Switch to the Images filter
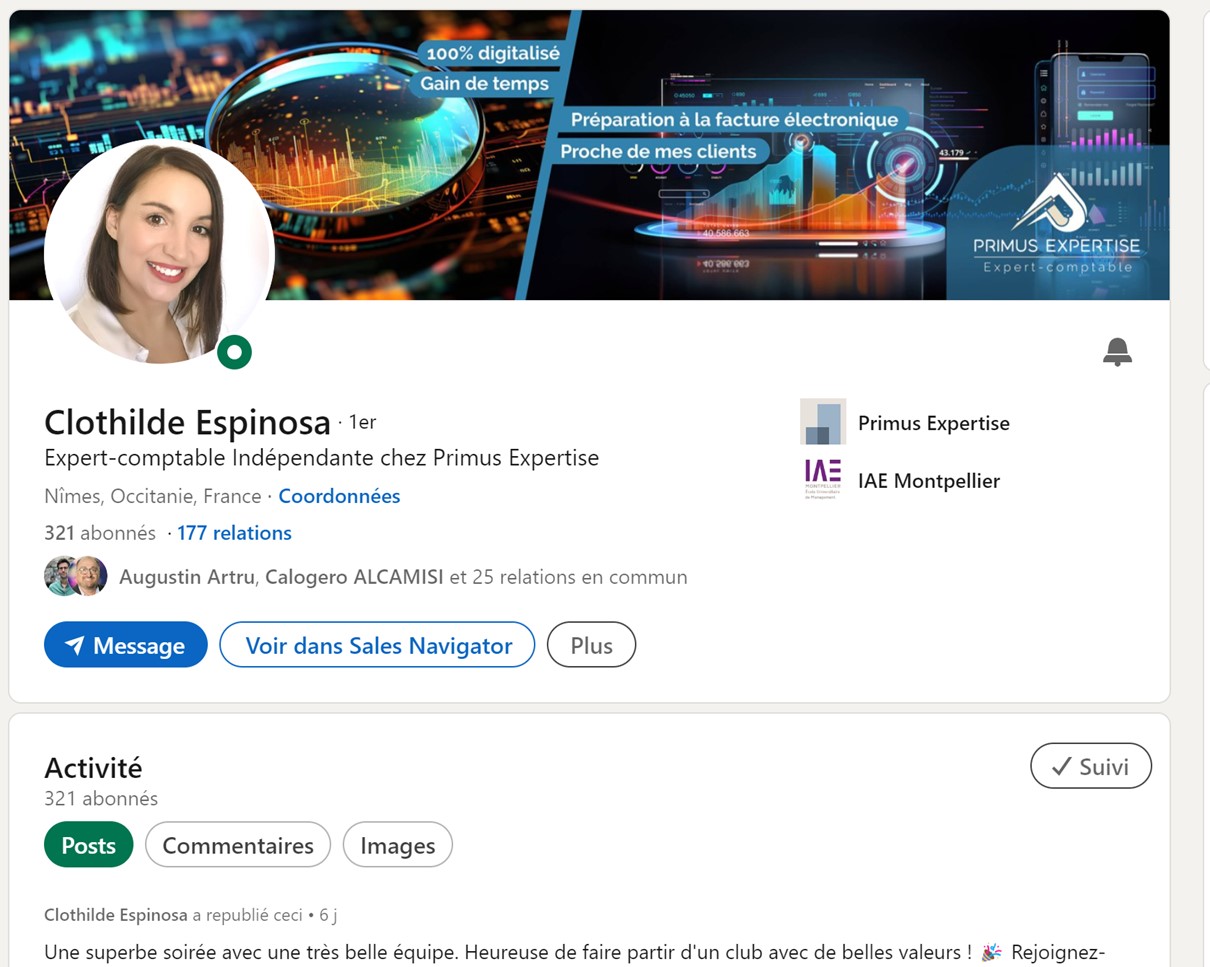Screen dimensions: 1210x967 click(x=397, y=845)
